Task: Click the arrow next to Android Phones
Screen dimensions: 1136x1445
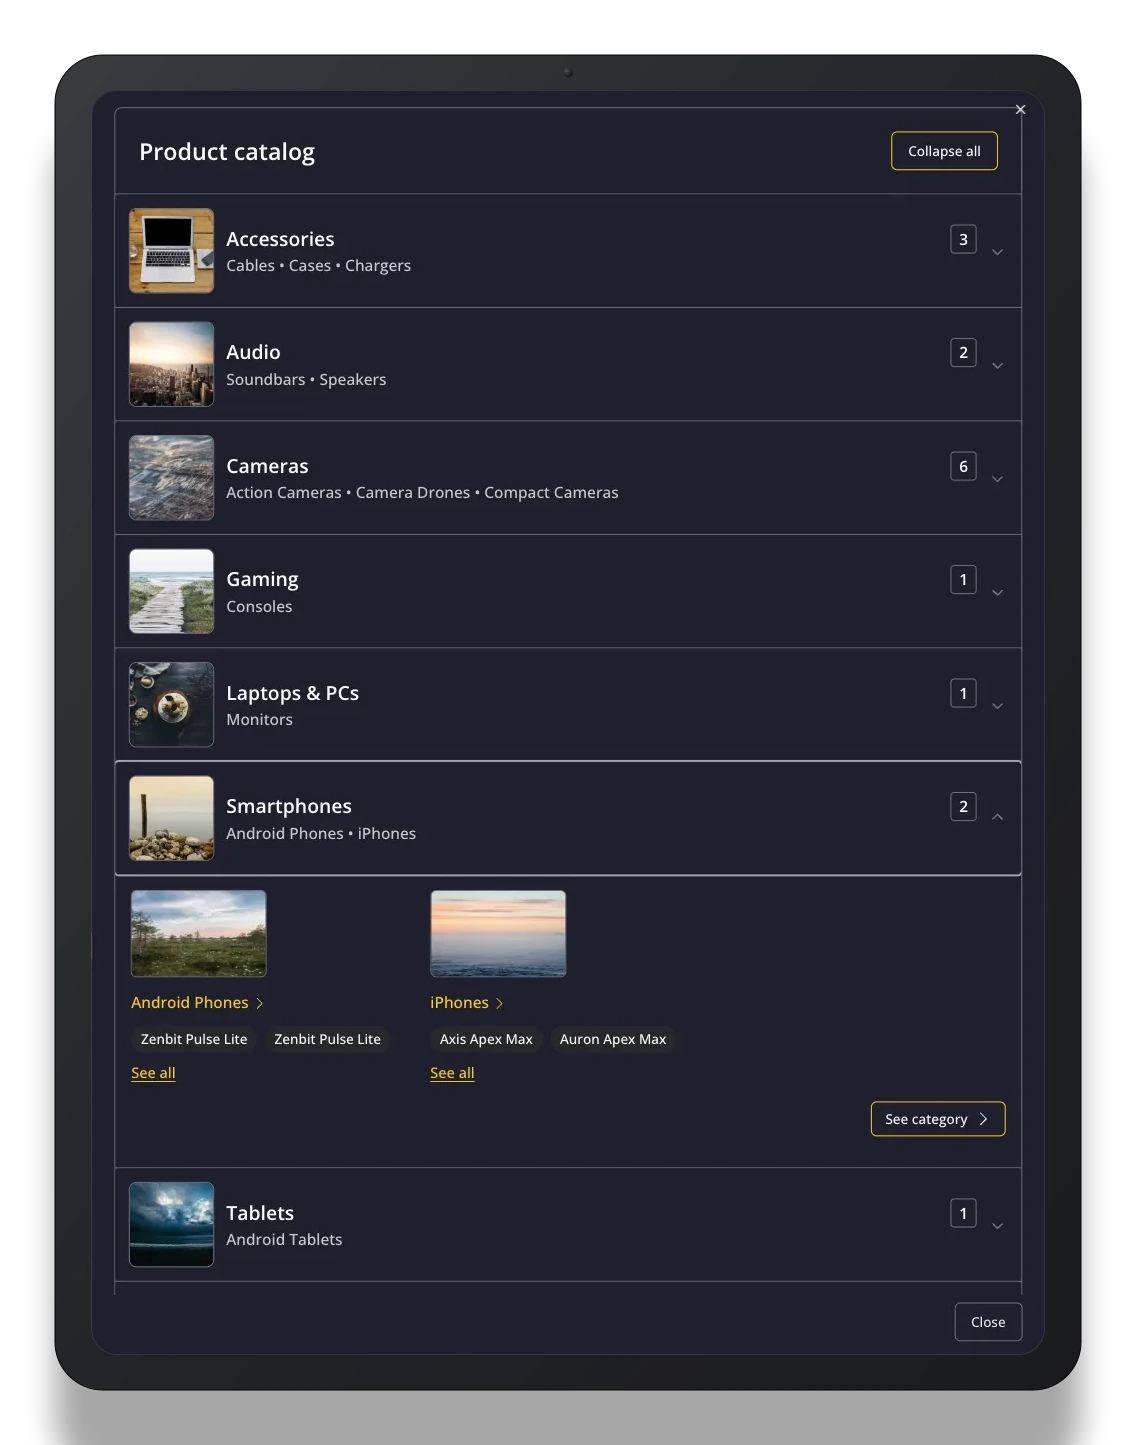Action: point(259,1003)
